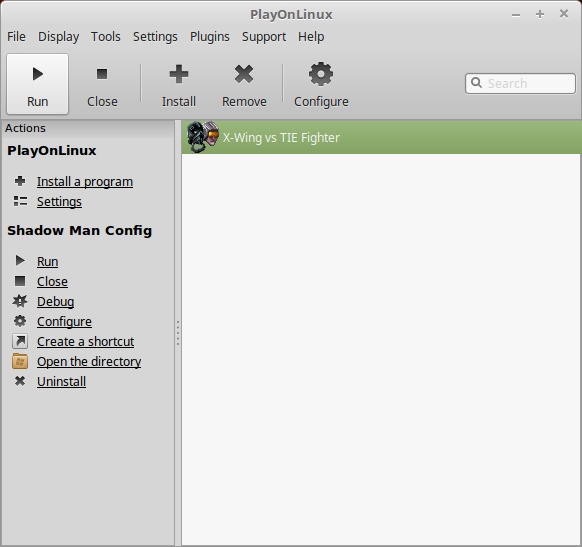The width and height of the screenshot is (582, 547).
Task: Launch the Debug link
Action: (x=56, y=301)
